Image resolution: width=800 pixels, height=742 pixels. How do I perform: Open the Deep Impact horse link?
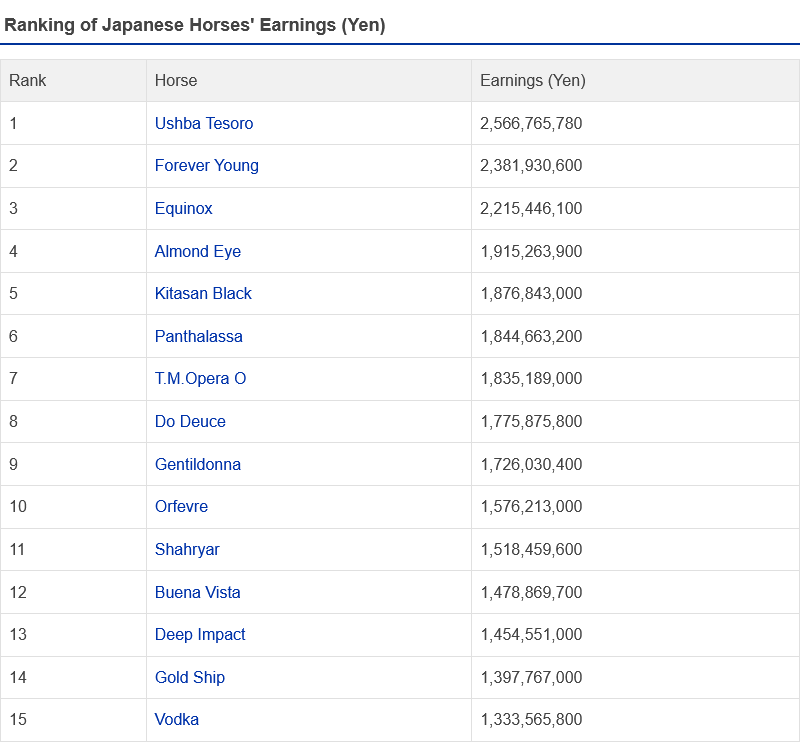200,634
